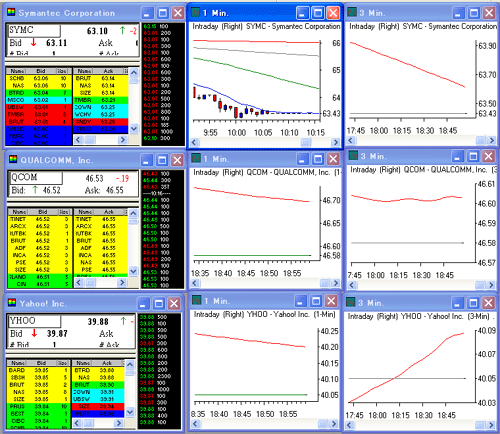Click left scroll arrow in YHOO 3 Min chart
Image resolution: width=500 pixels, height=434 pixels.
(350, 425)
